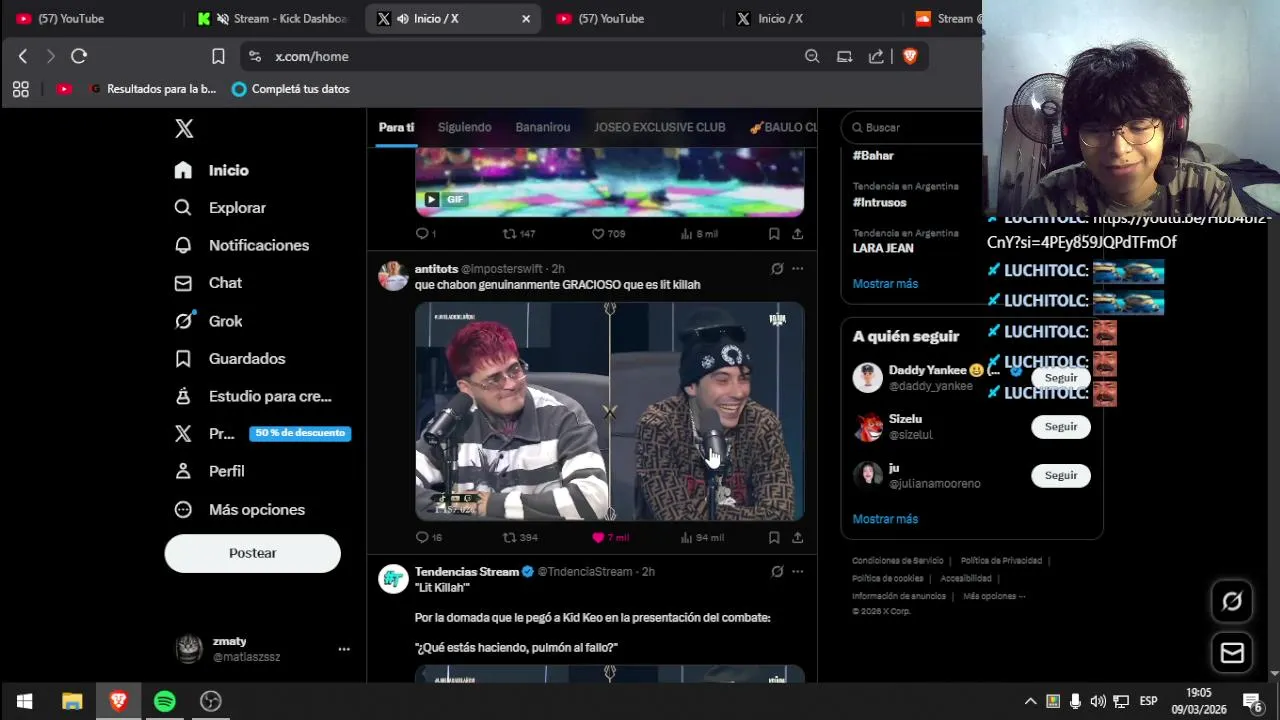Click Brave shields icon
Screen dimensions: 1280x720
tap(909, 57)
